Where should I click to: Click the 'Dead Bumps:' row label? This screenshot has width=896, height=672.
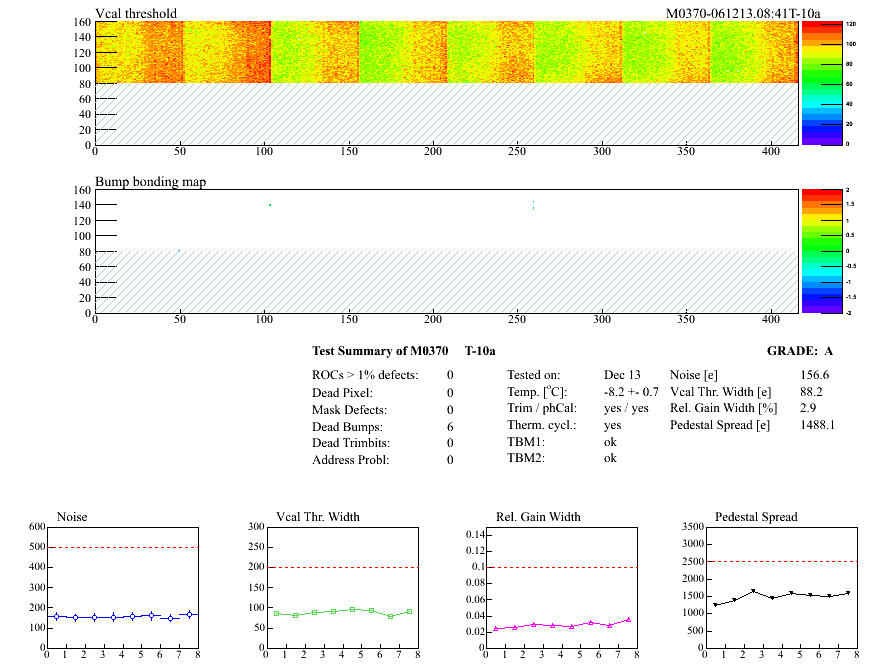point(346,426)
